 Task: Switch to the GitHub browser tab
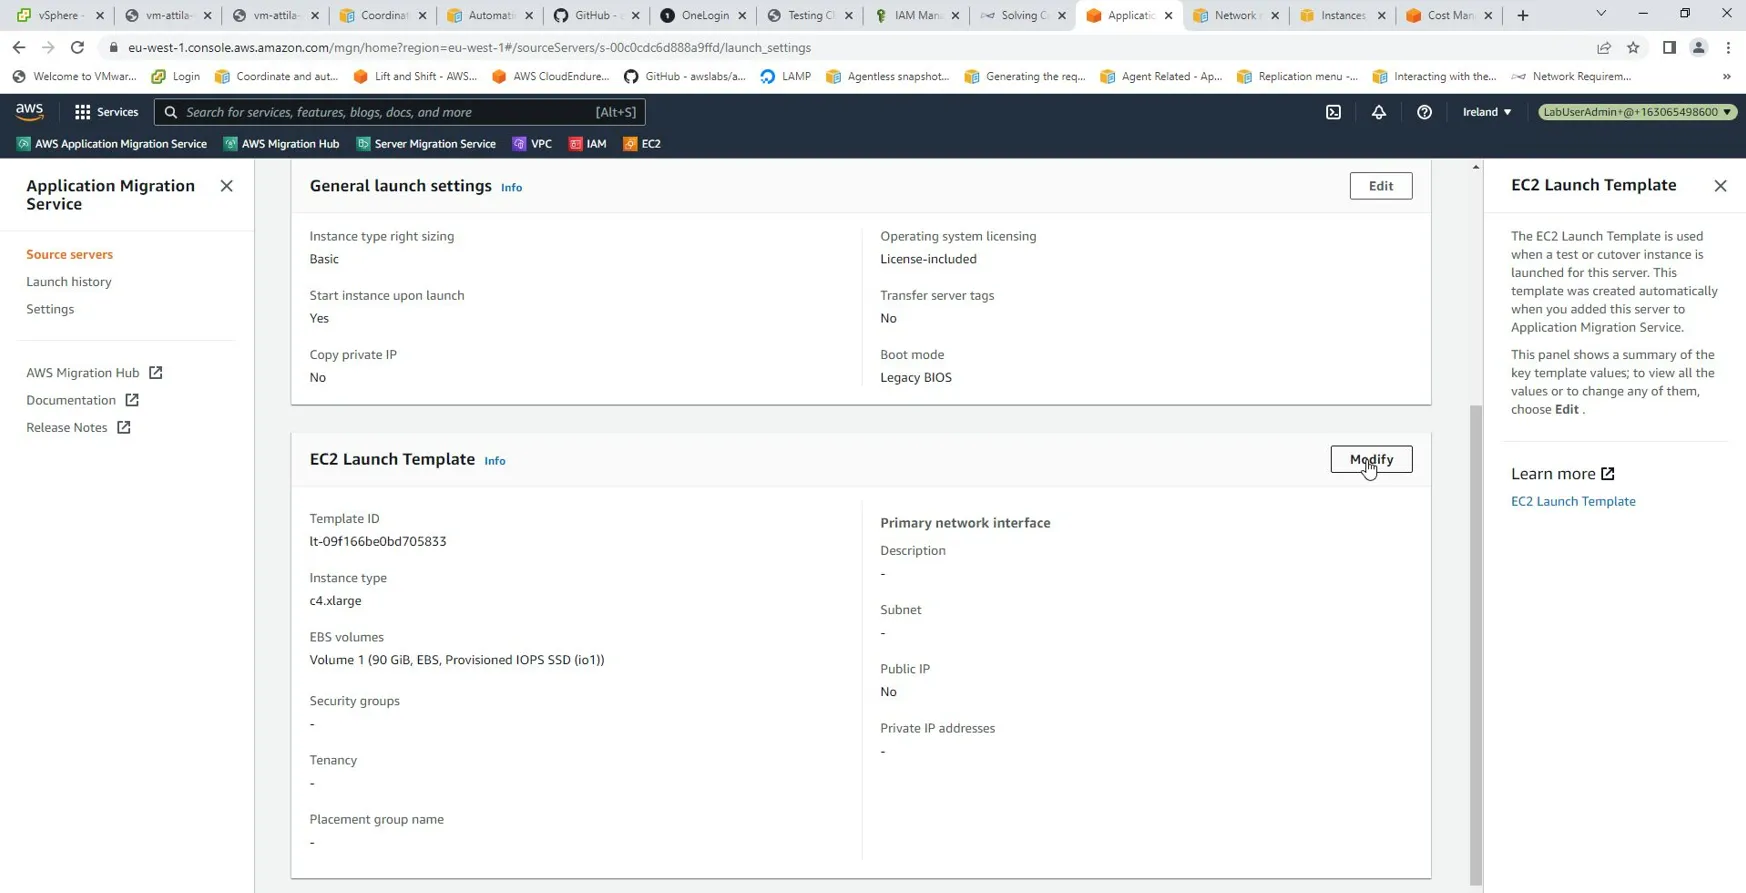click(597, 15)
